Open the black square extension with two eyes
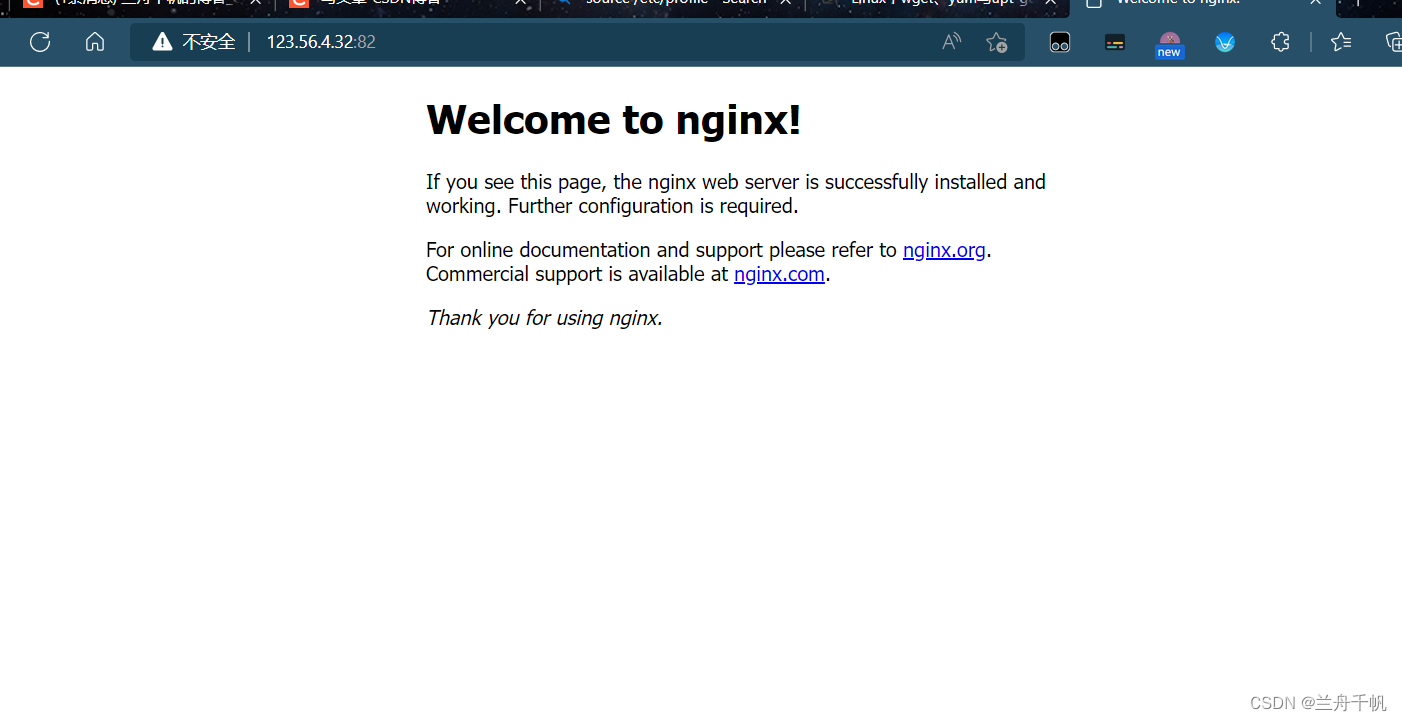Screen dimensions: 1402x721 tap(1060, 42)
